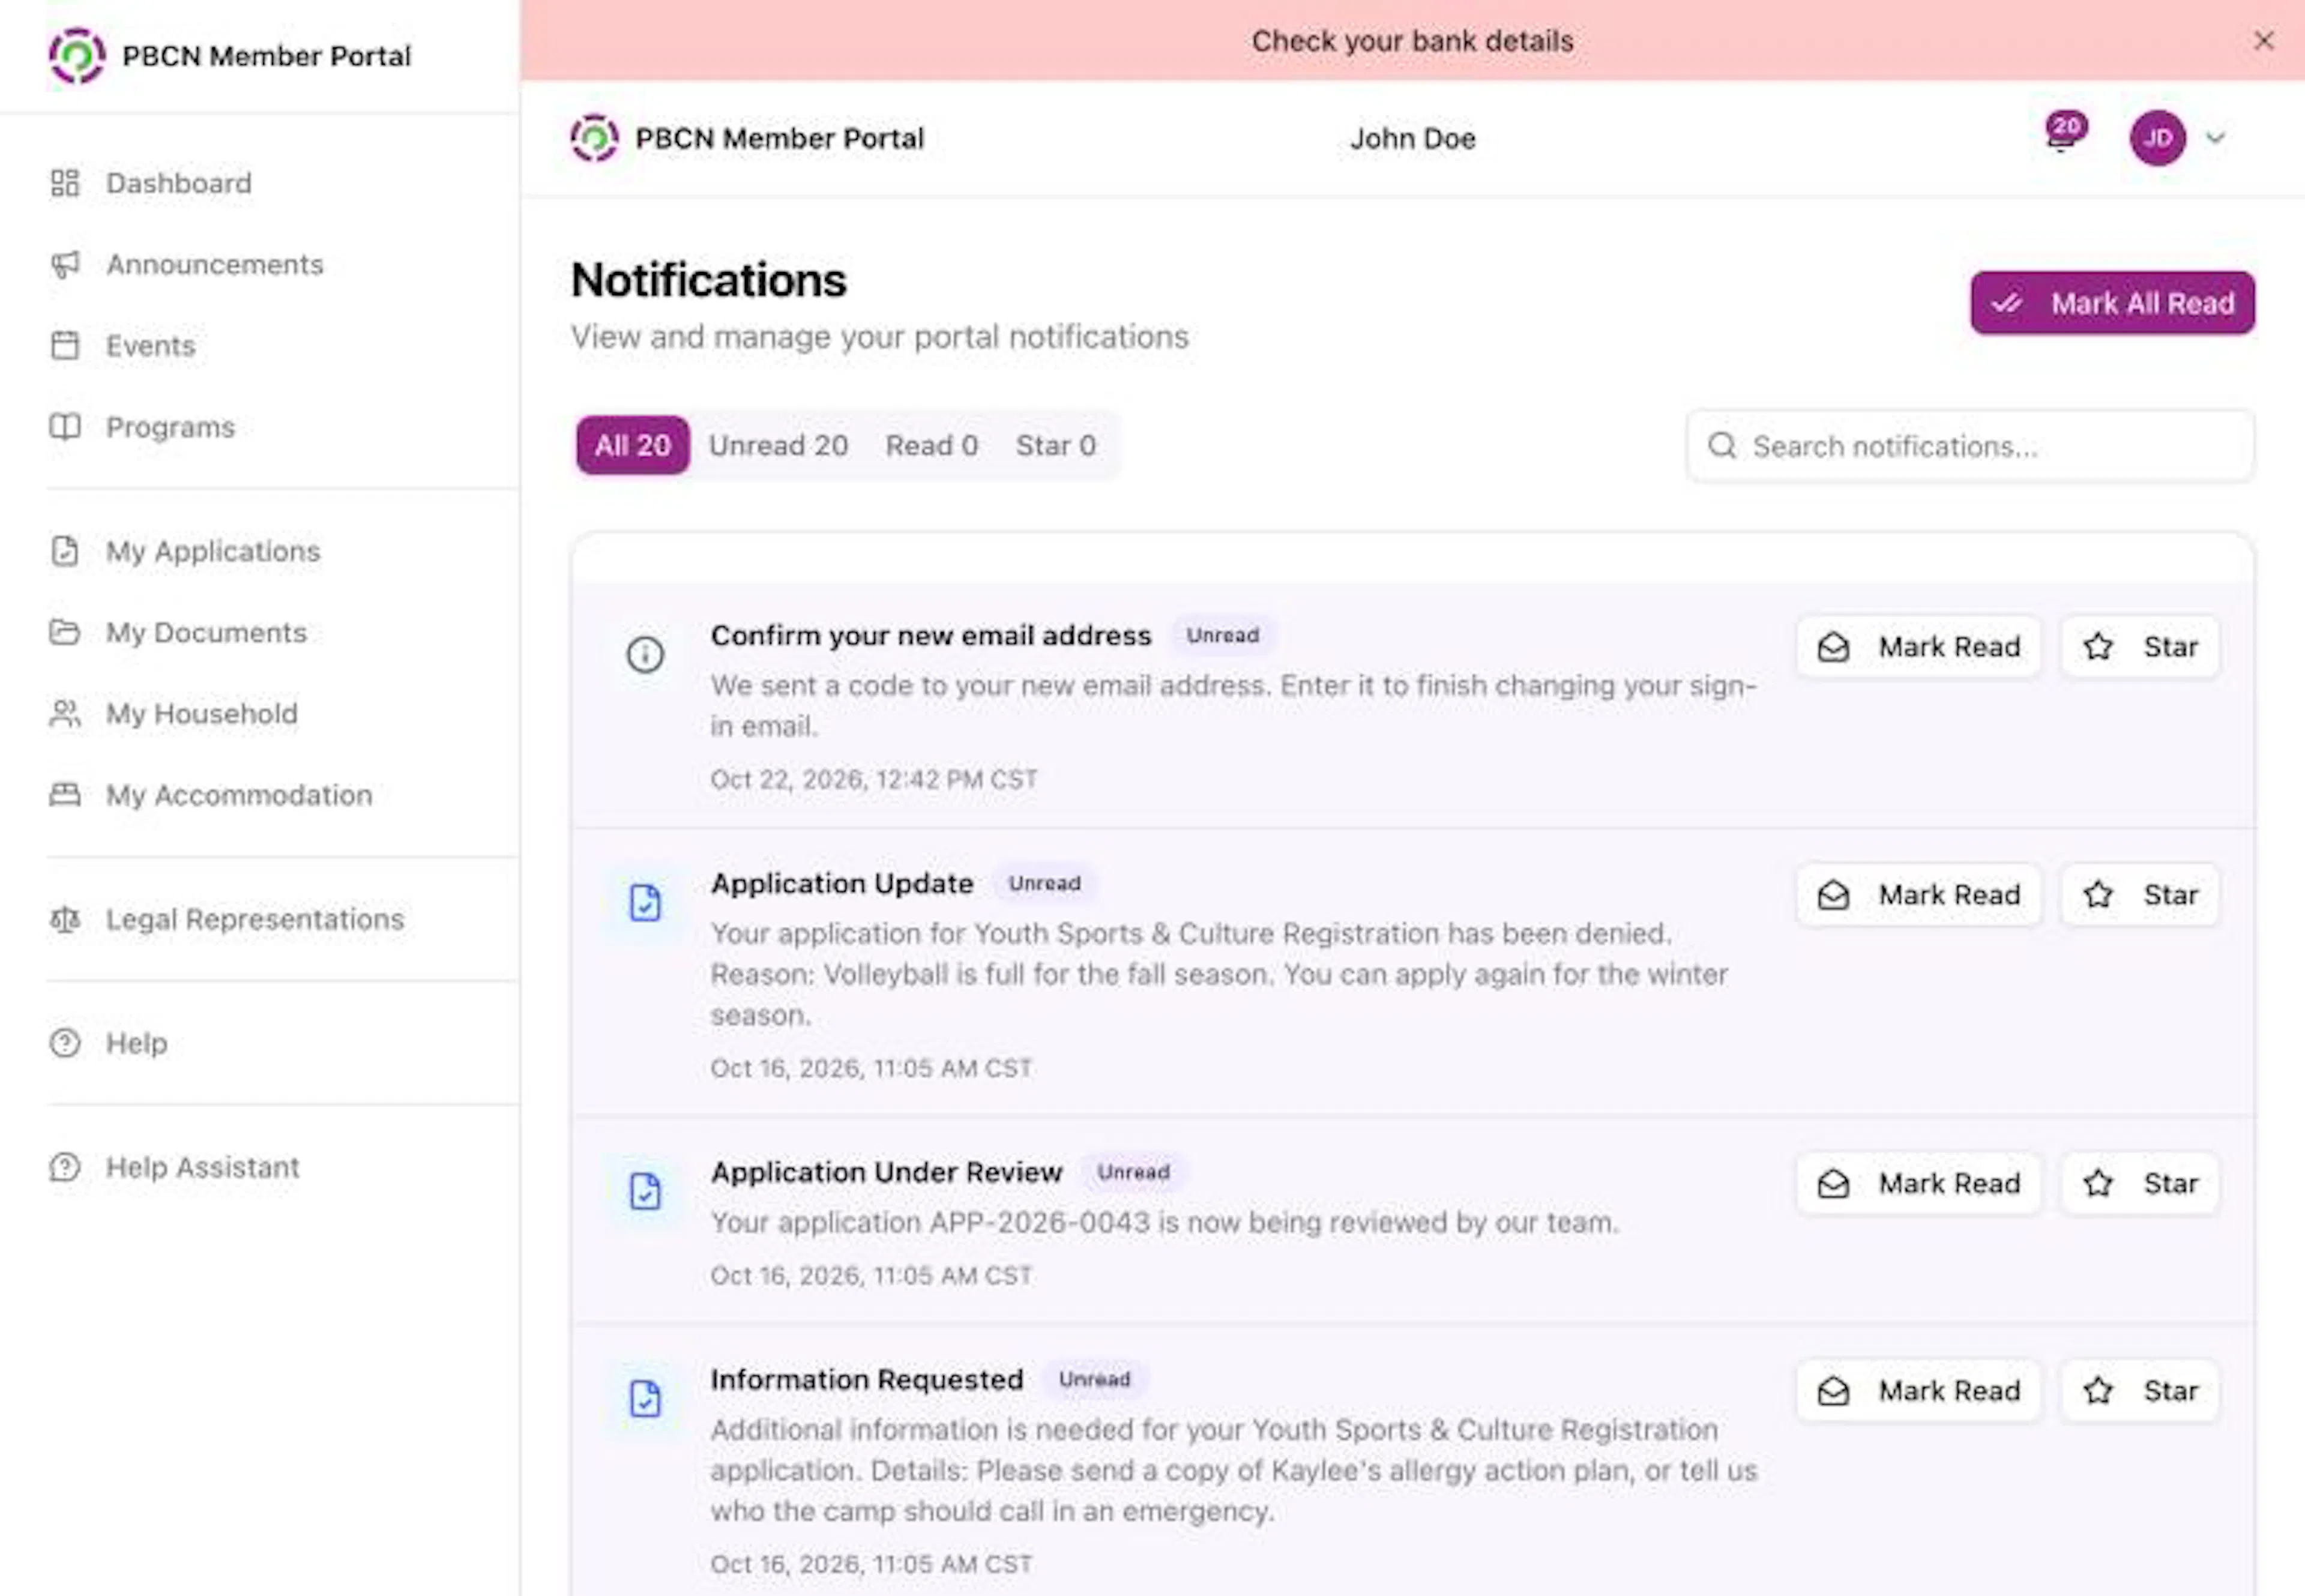Screen dimensions: 2305x1596
Task: Click the My Household people icon
Action: pos(65,713)
